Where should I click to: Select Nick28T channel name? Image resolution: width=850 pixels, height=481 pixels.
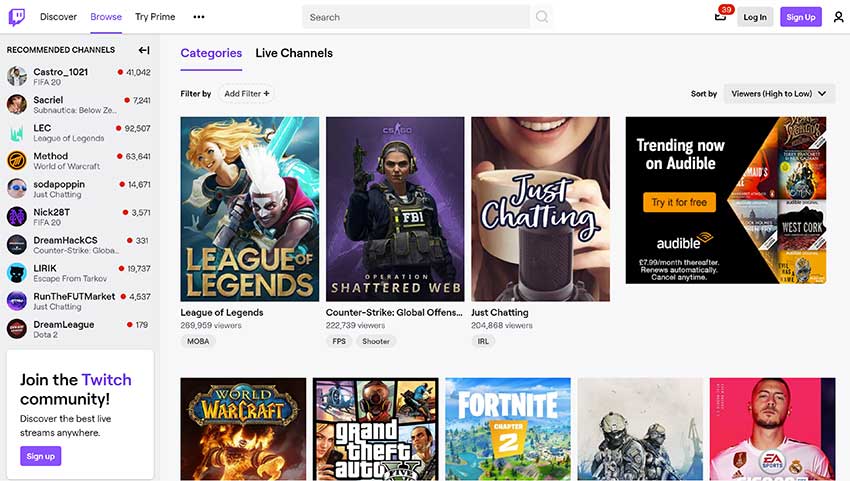(x=51, y=212)
